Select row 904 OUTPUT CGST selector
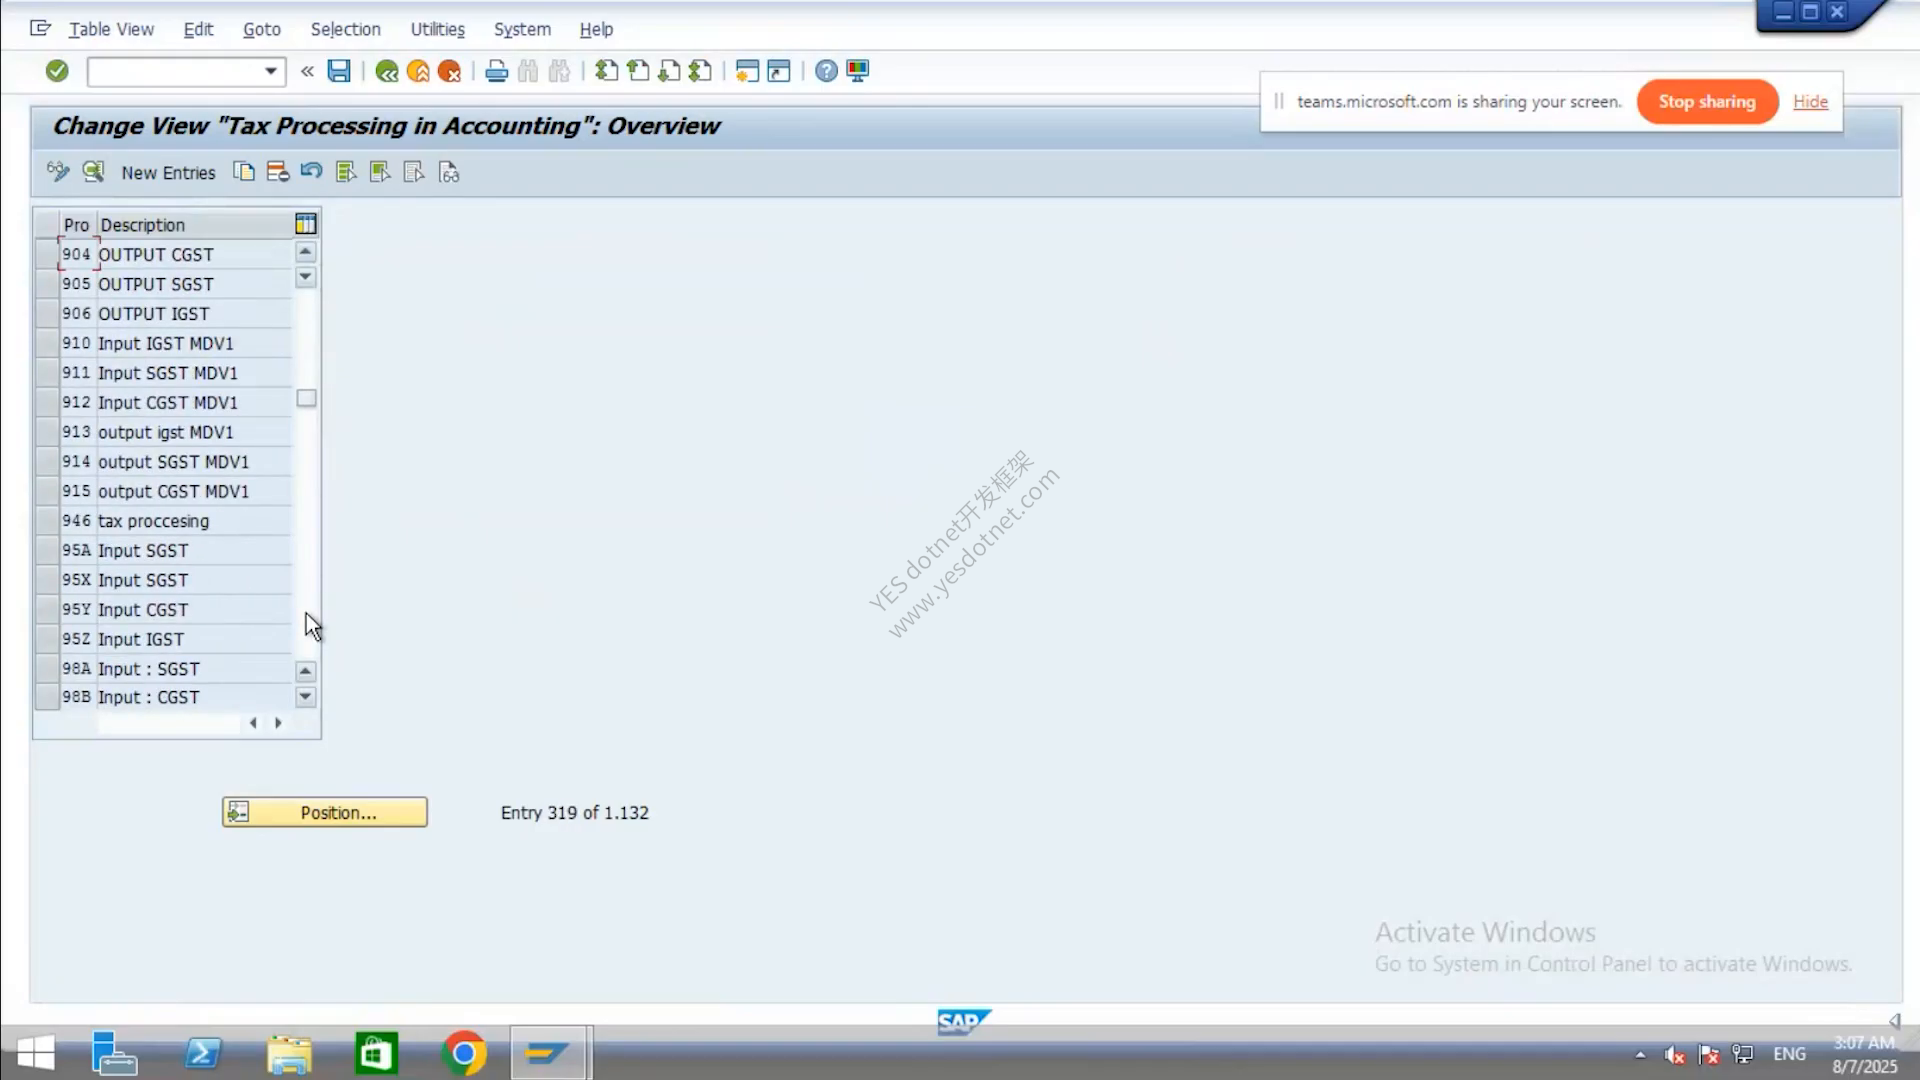Screen dimensions: 1920x1080 tap(46, 254)
